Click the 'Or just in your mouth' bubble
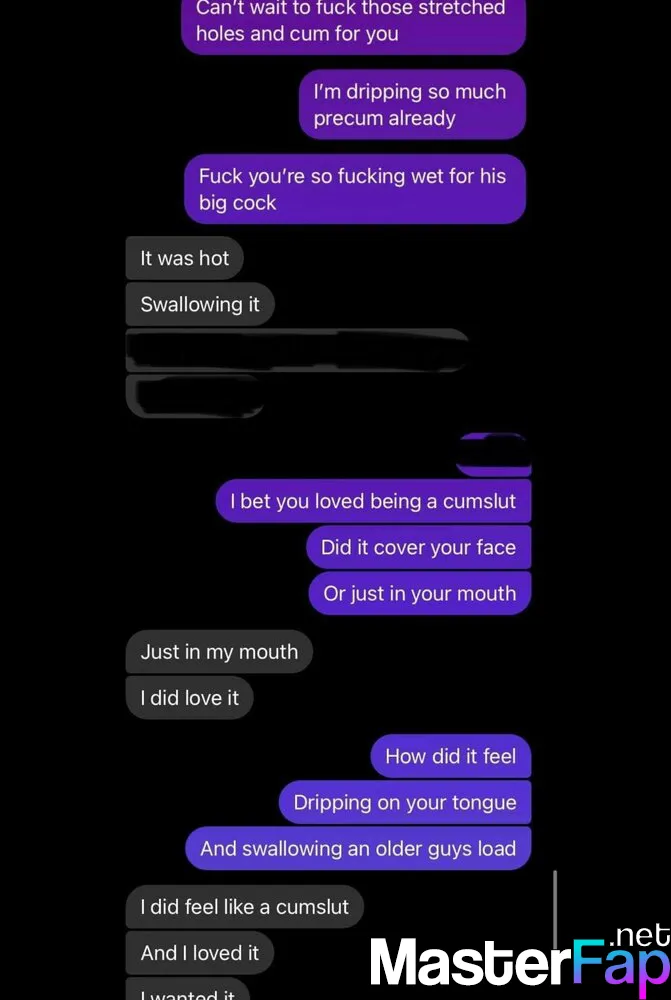The height and width of the screenshot is (1000, 671). pos(420,593)
